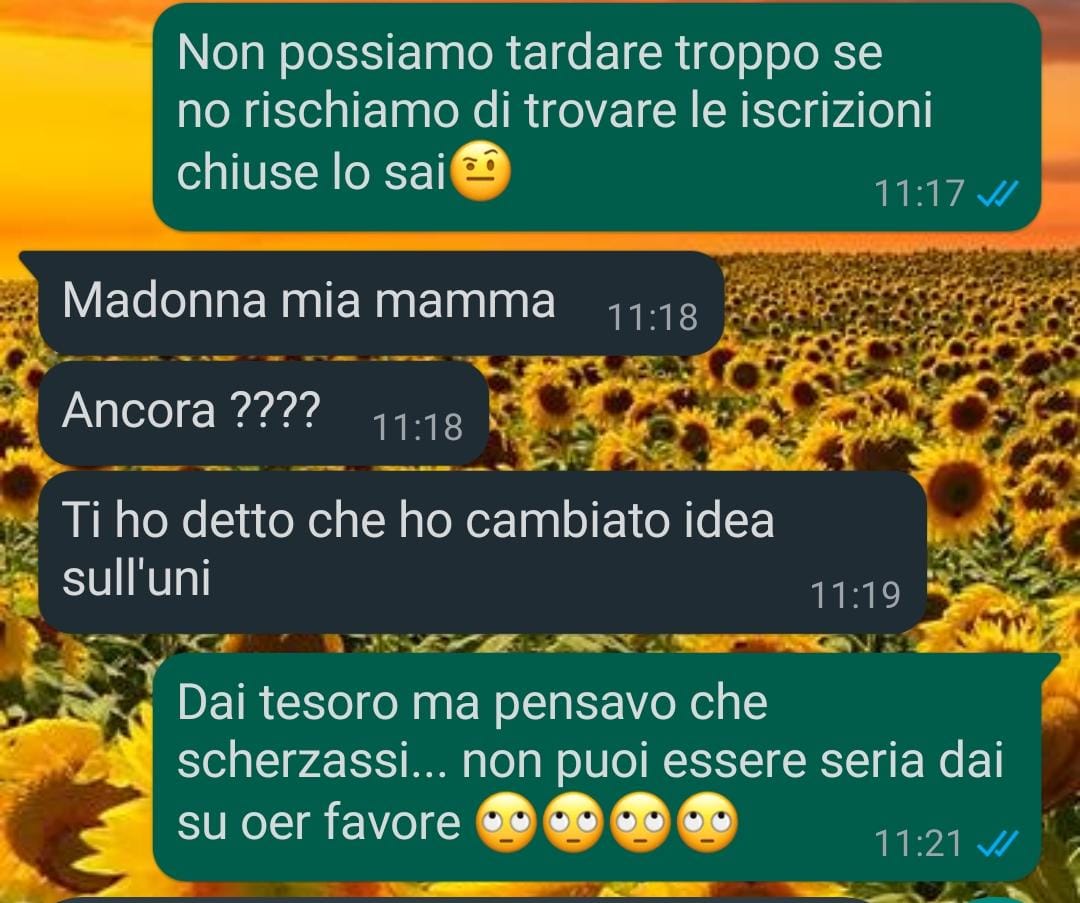
Task: Click the 11:18 timestamp beside "Ancora ????"
Action: [417, 427]
